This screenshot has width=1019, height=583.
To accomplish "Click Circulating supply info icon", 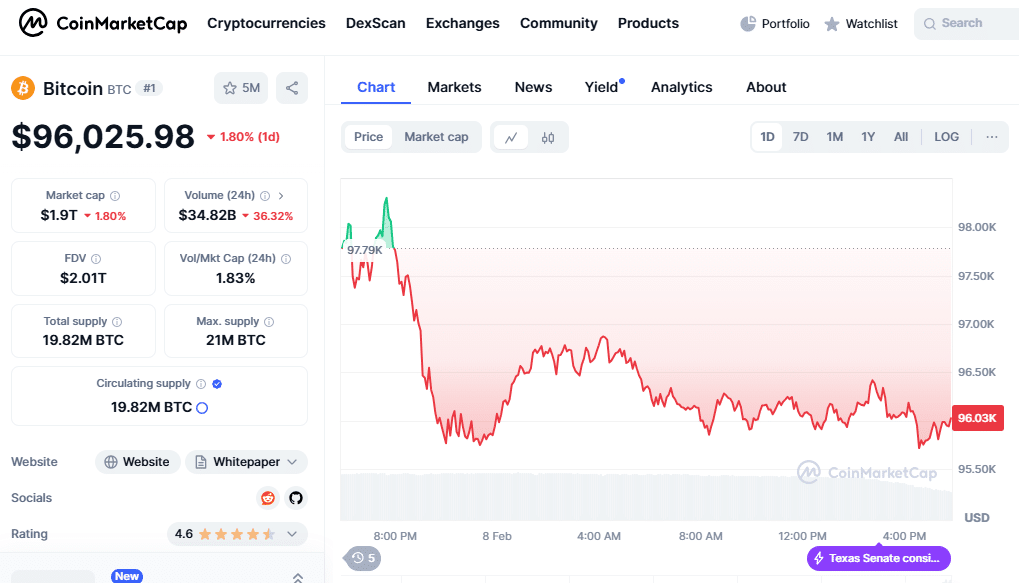I will 201,383.
